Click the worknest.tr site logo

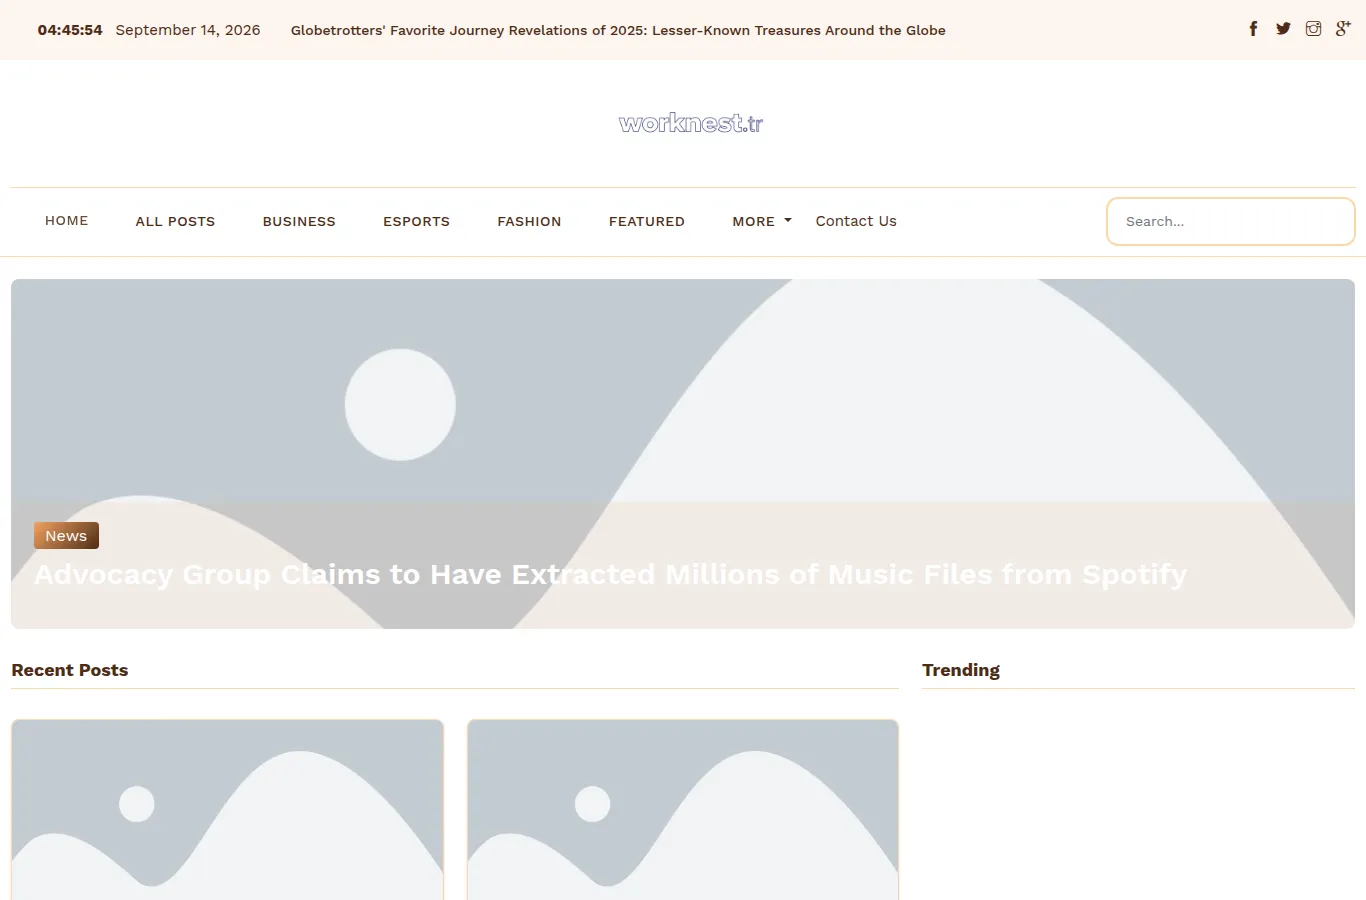click(691, 123)
